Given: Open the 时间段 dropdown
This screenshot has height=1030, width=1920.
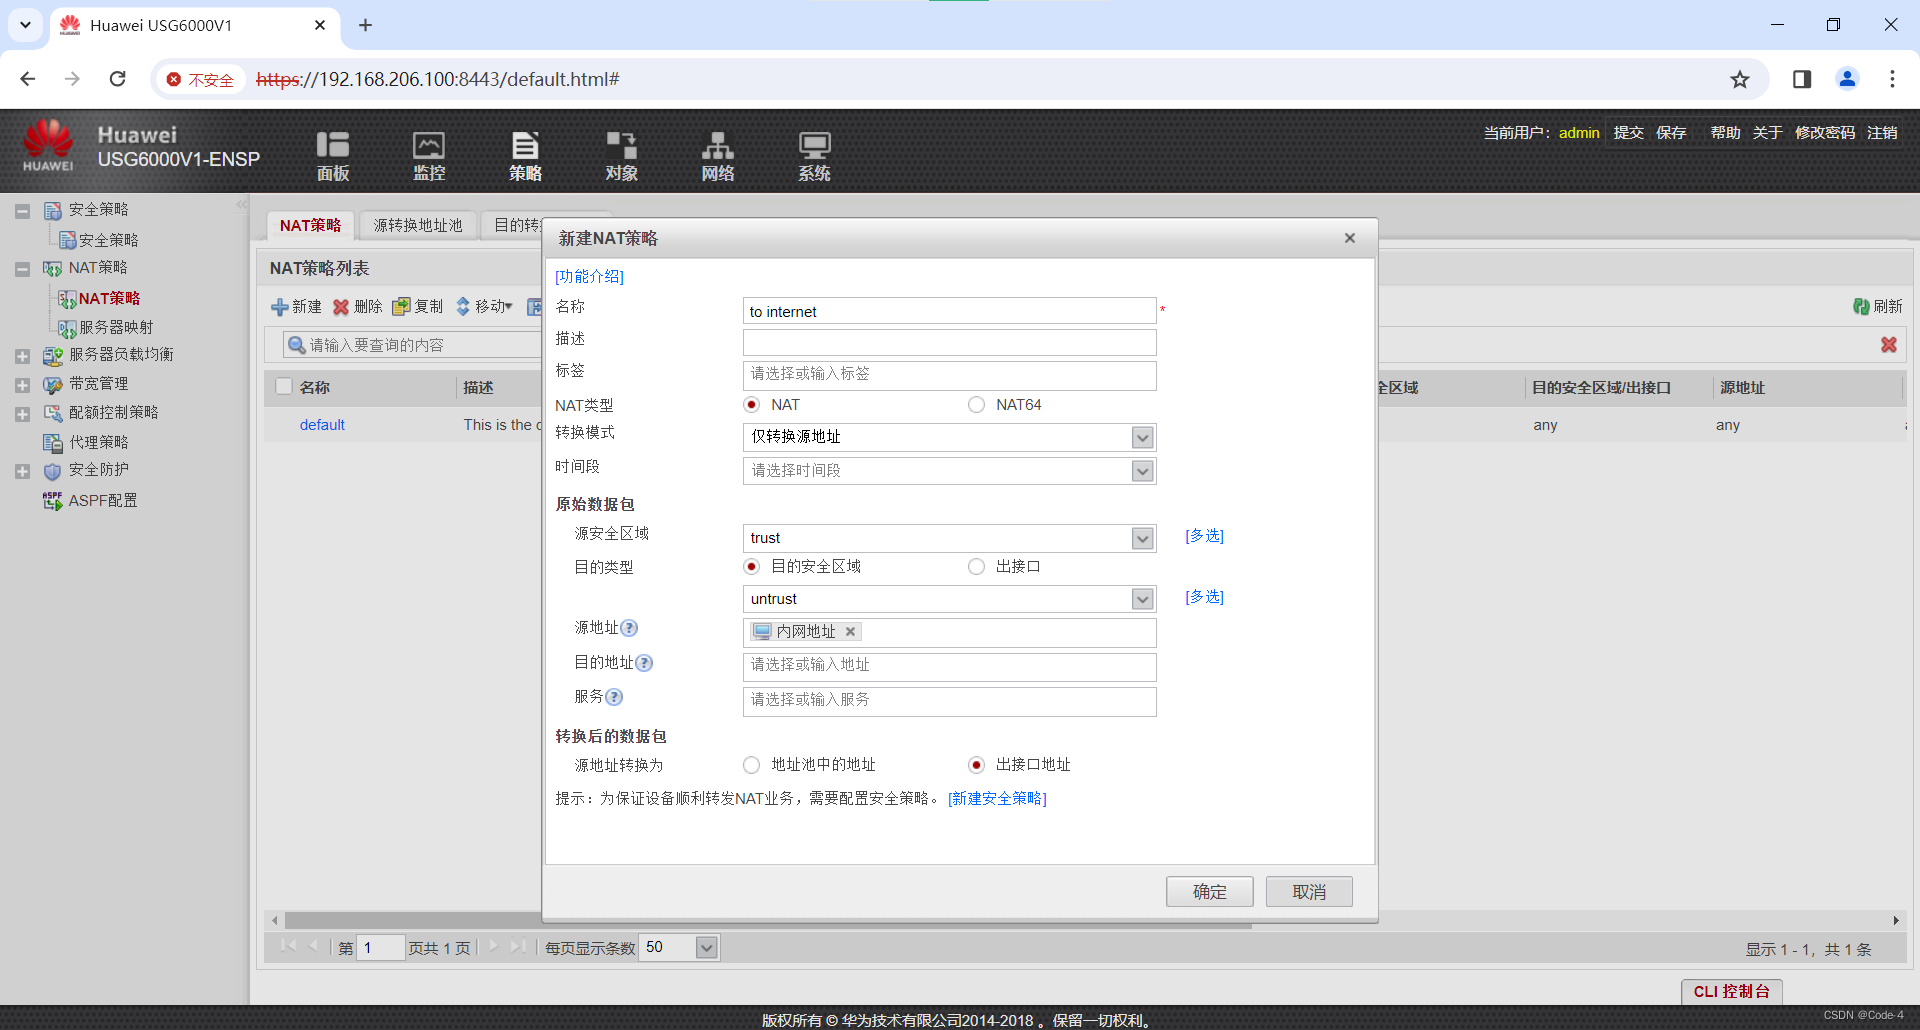Looking at the screenshot, I should coord(1143,471).
